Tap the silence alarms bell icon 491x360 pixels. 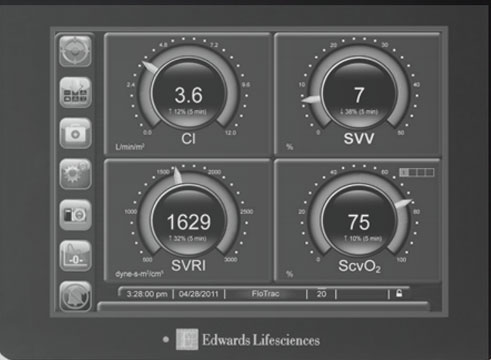[75, 296]
